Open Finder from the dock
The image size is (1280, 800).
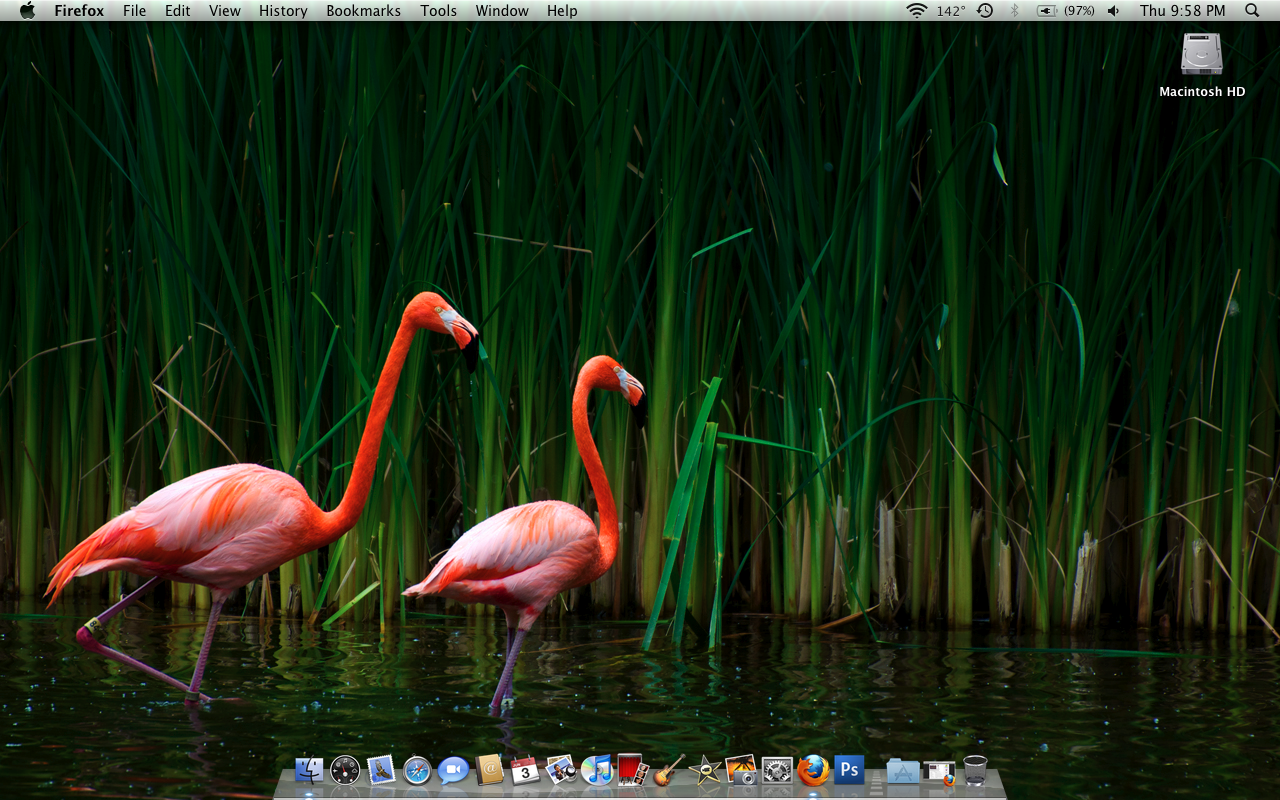tap(309, 770)
